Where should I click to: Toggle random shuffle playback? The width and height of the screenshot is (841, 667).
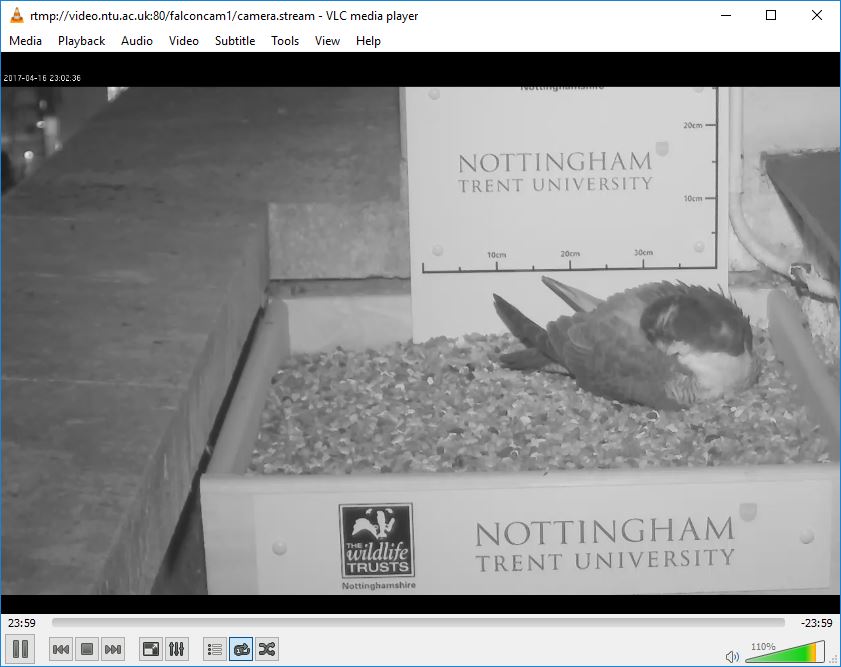click(267, 649)
